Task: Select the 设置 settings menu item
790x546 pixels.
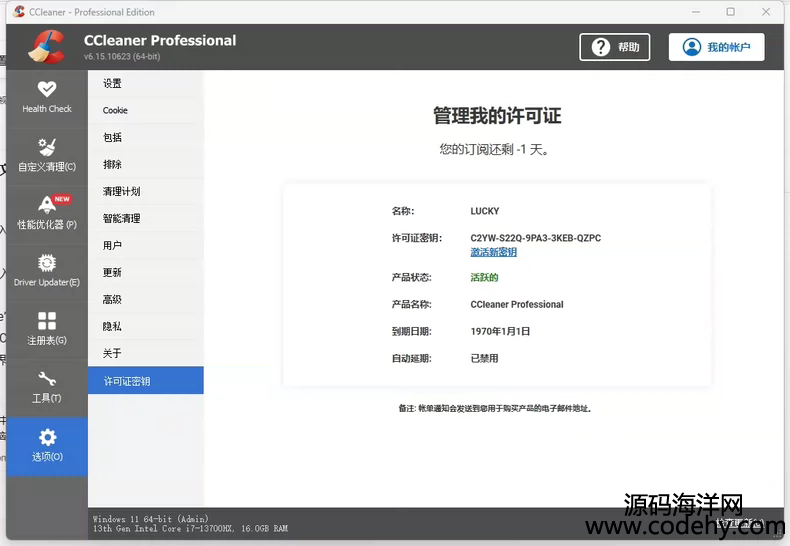Action: [x=146, y=84]
